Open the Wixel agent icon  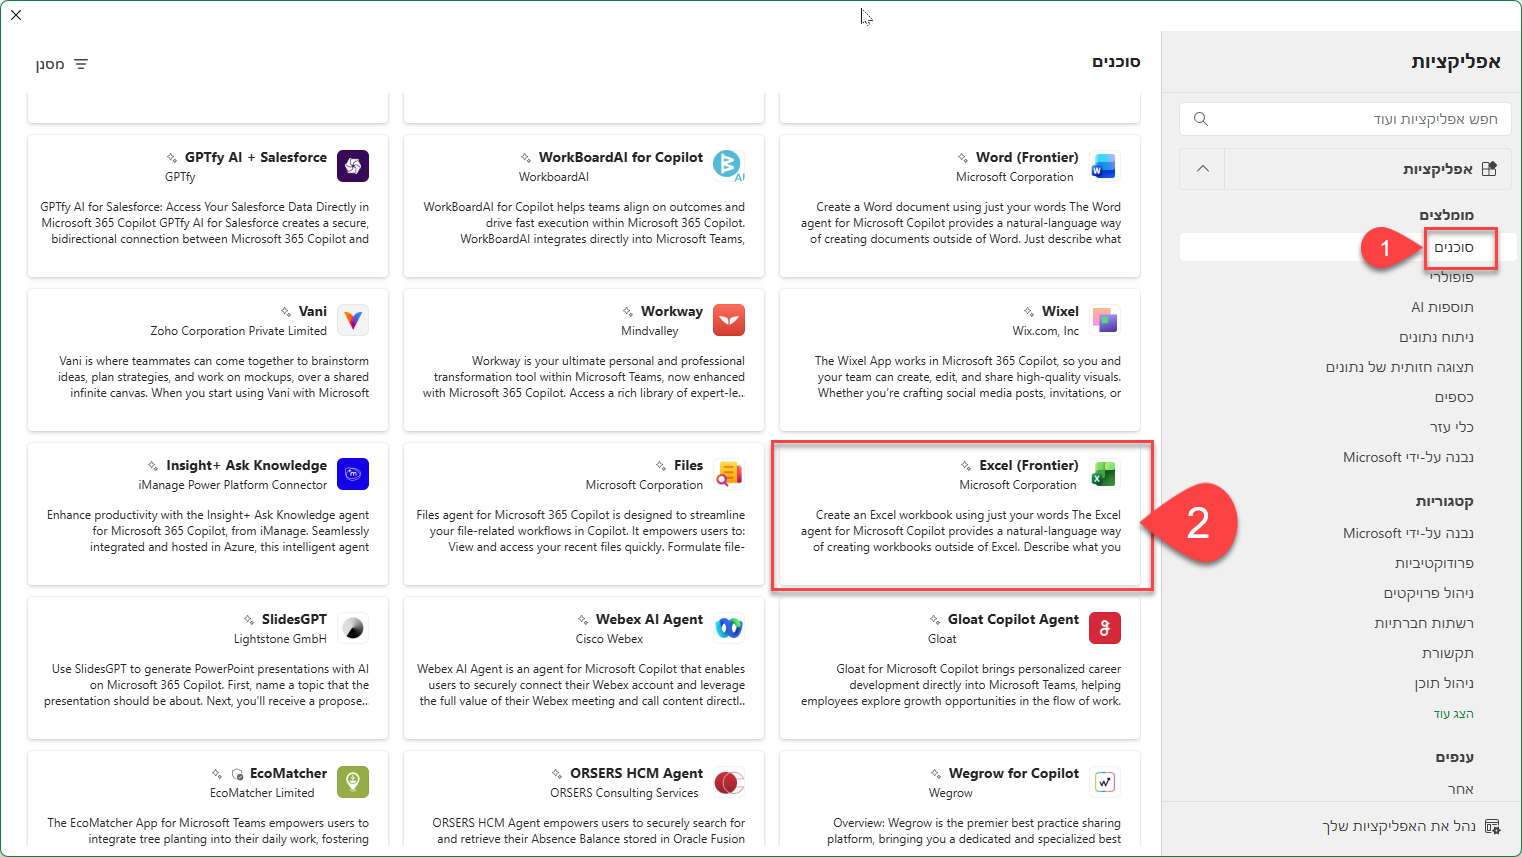point(1104,320)
